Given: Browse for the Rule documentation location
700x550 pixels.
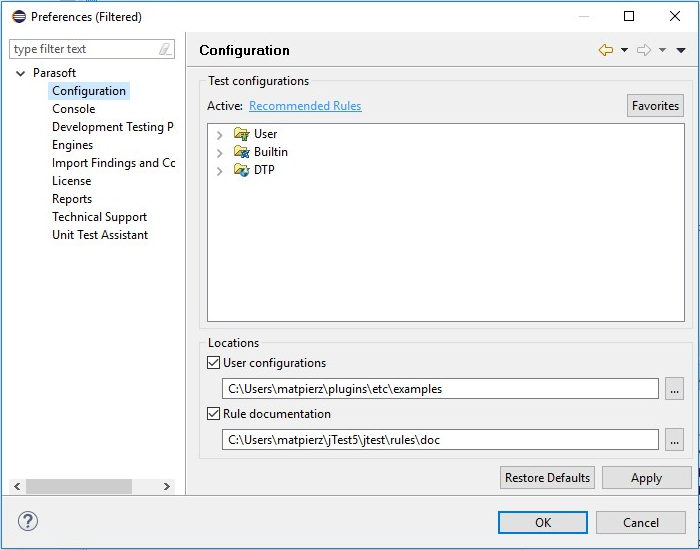Looking at the screenshot, I should (674, 440).
